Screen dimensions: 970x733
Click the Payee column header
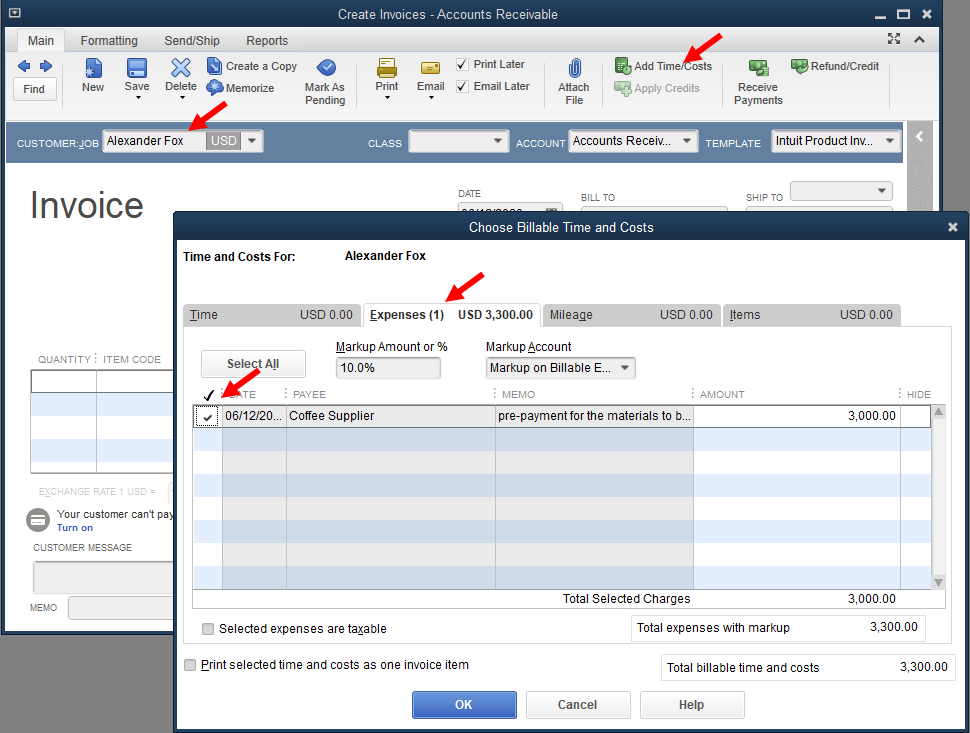309,395
